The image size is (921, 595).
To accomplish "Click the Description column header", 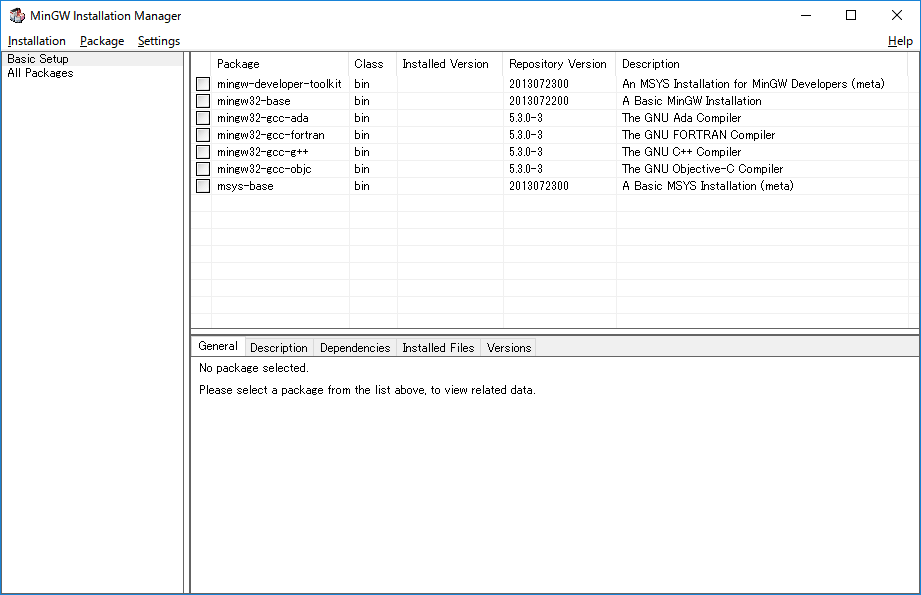I will [x=762, y=64].
